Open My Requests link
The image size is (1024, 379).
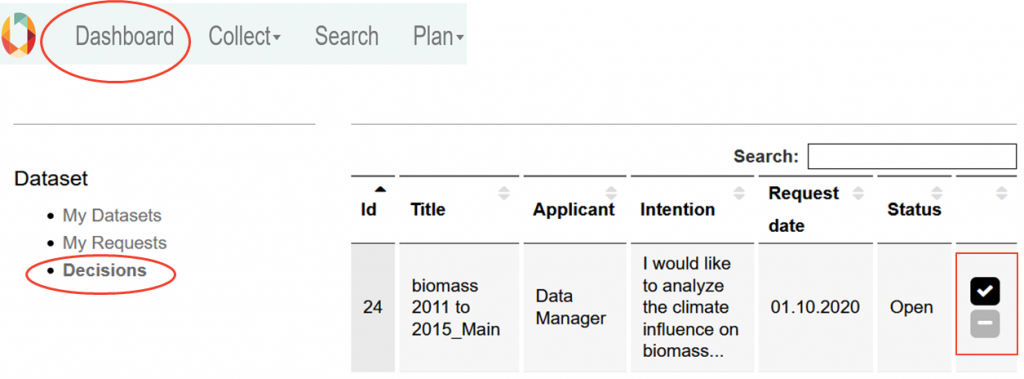pyautogui.click(x=114, y=243)
